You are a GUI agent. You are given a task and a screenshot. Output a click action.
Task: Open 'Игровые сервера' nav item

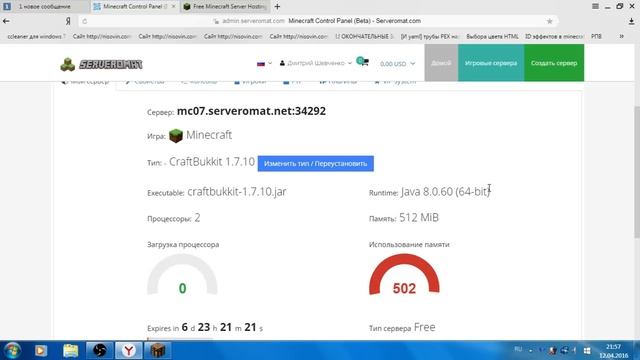pos(491,63)
